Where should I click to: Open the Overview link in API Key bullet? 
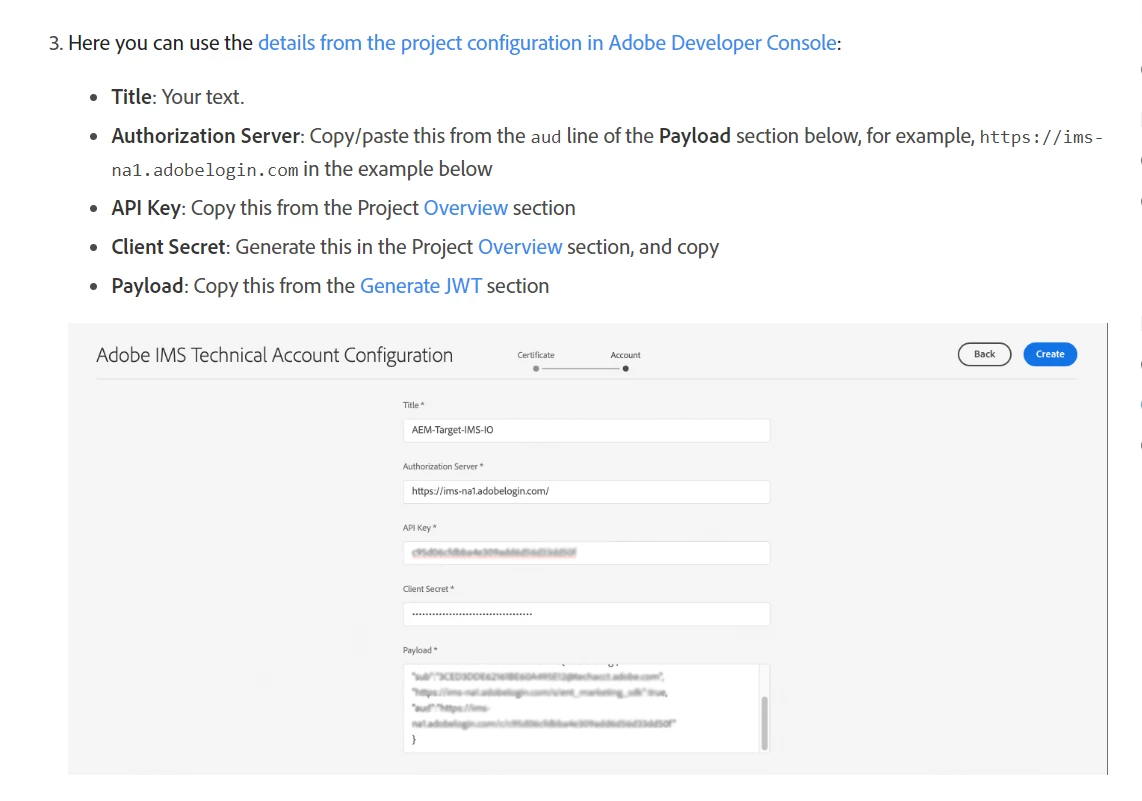coord(465,208)
